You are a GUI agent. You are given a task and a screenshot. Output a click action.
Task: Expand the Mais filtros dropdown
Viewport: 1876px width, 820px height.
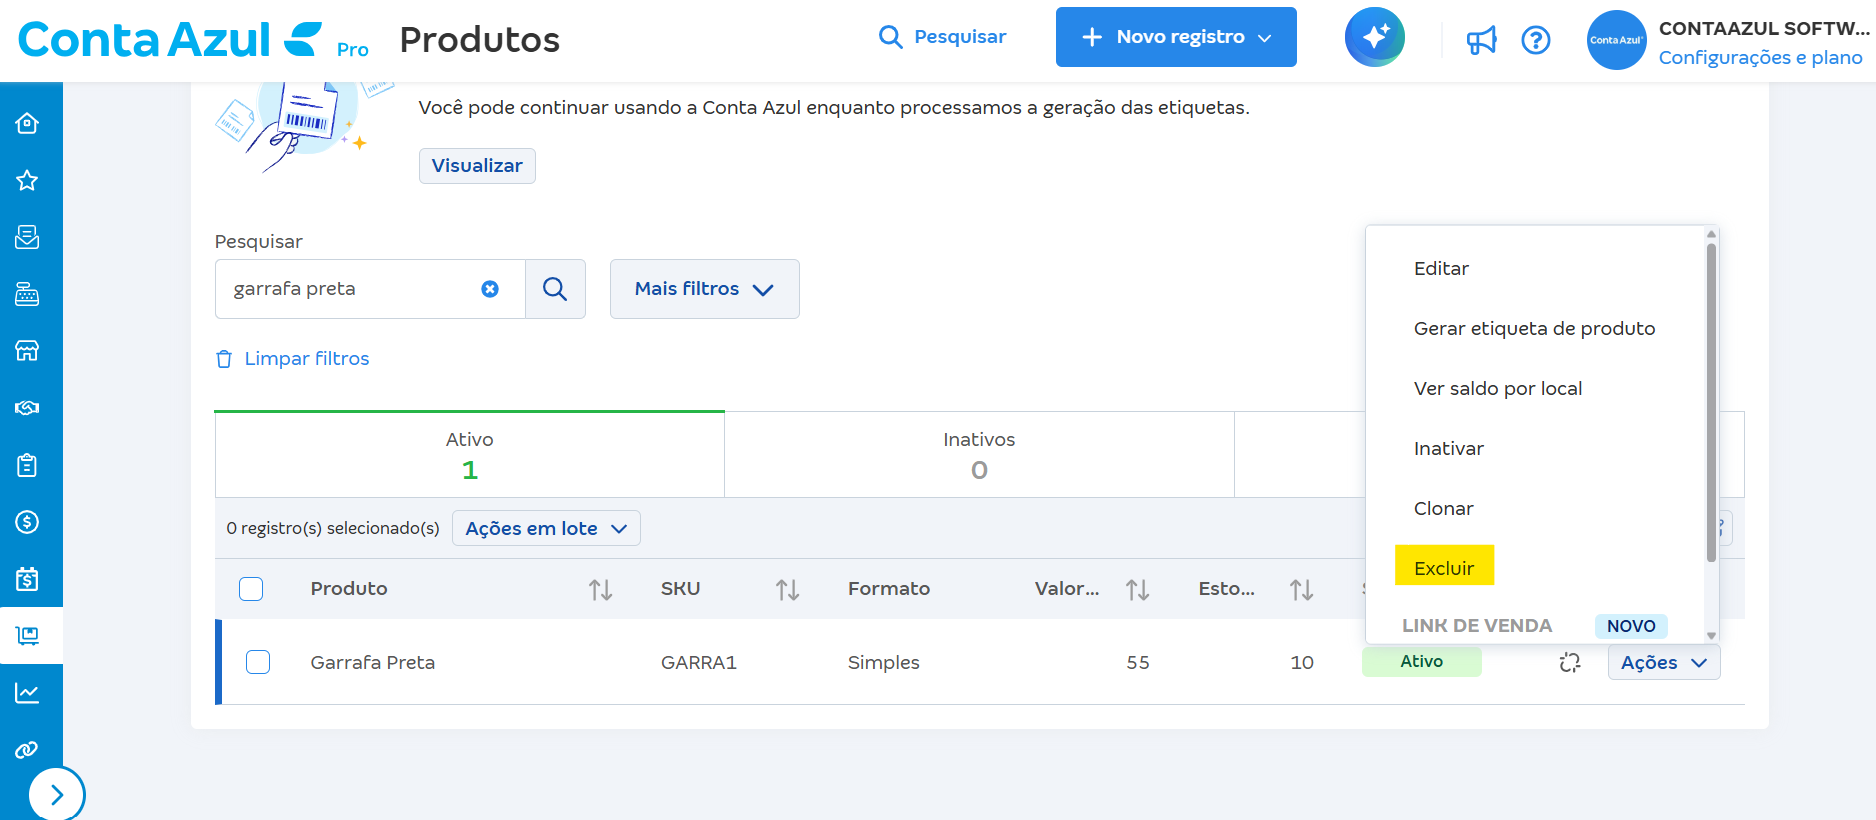tap(704, 289)
